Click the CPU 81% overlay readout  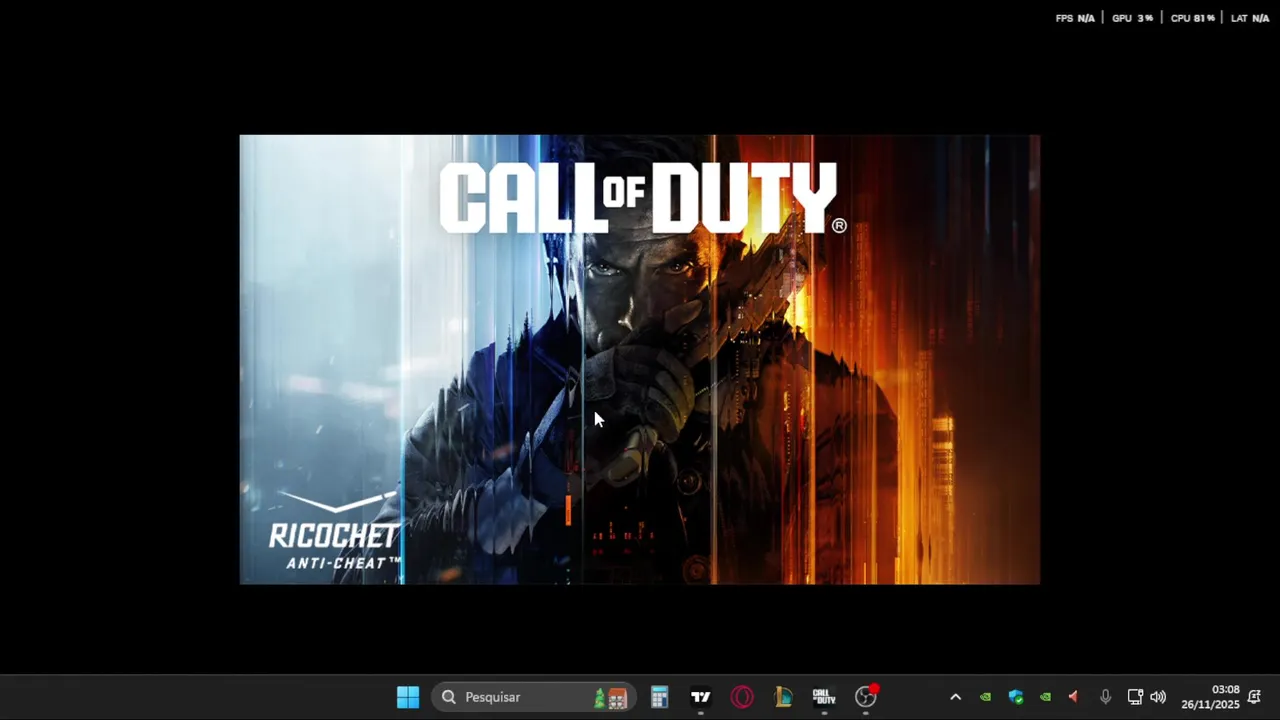coord(1192,18)
